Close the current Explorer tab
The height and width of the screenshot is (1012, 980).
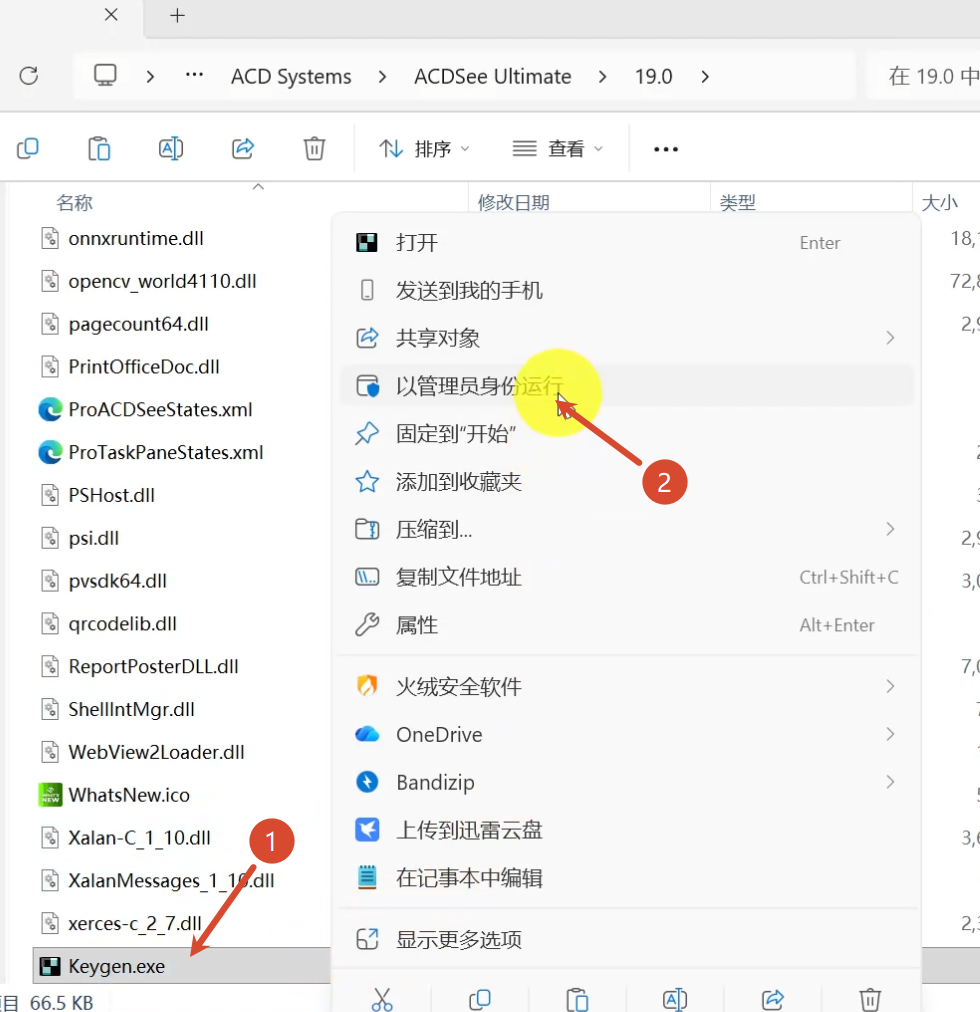point(111,15)
